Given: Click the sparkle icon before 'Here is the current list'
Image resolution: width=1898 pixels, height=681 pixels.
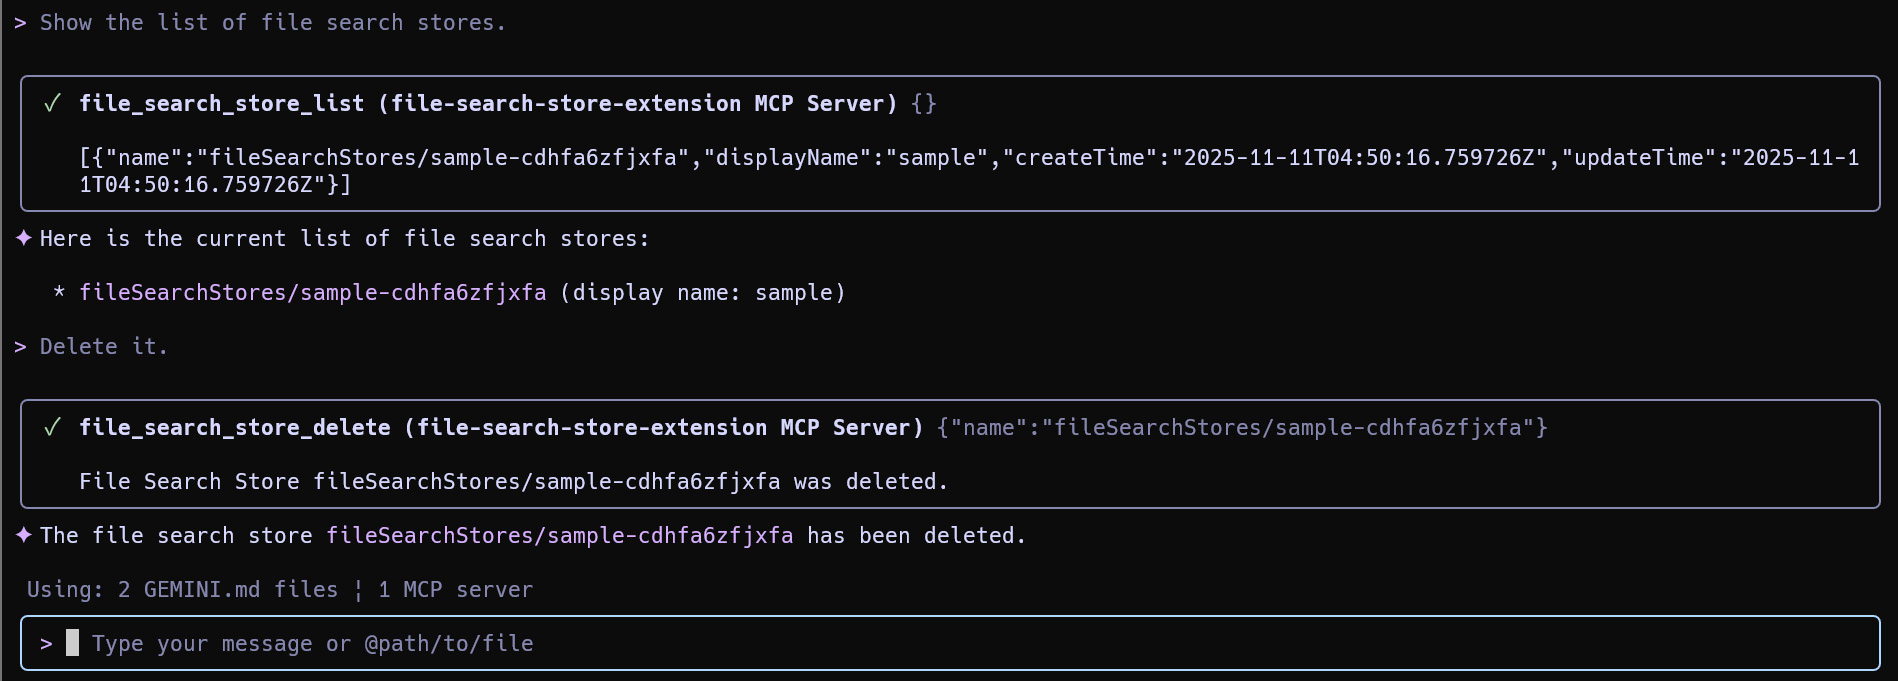Looking at the screenshot, I should [24, 239].
